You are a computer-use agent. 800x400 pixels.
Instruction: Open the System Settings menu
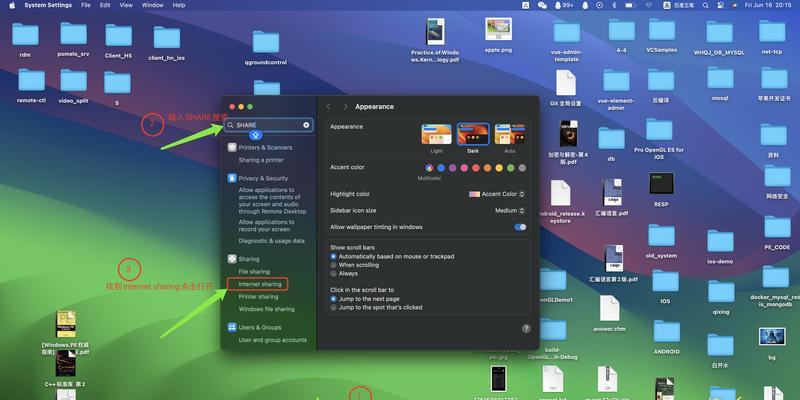click(x=48, y=5)
